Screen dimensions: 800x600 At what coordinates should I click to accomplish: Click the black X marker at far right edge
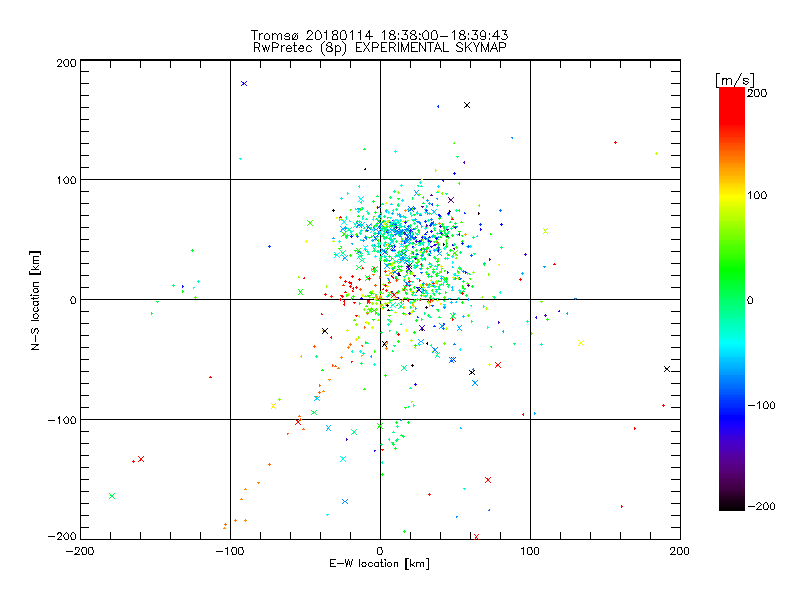(x=667, y=369)
